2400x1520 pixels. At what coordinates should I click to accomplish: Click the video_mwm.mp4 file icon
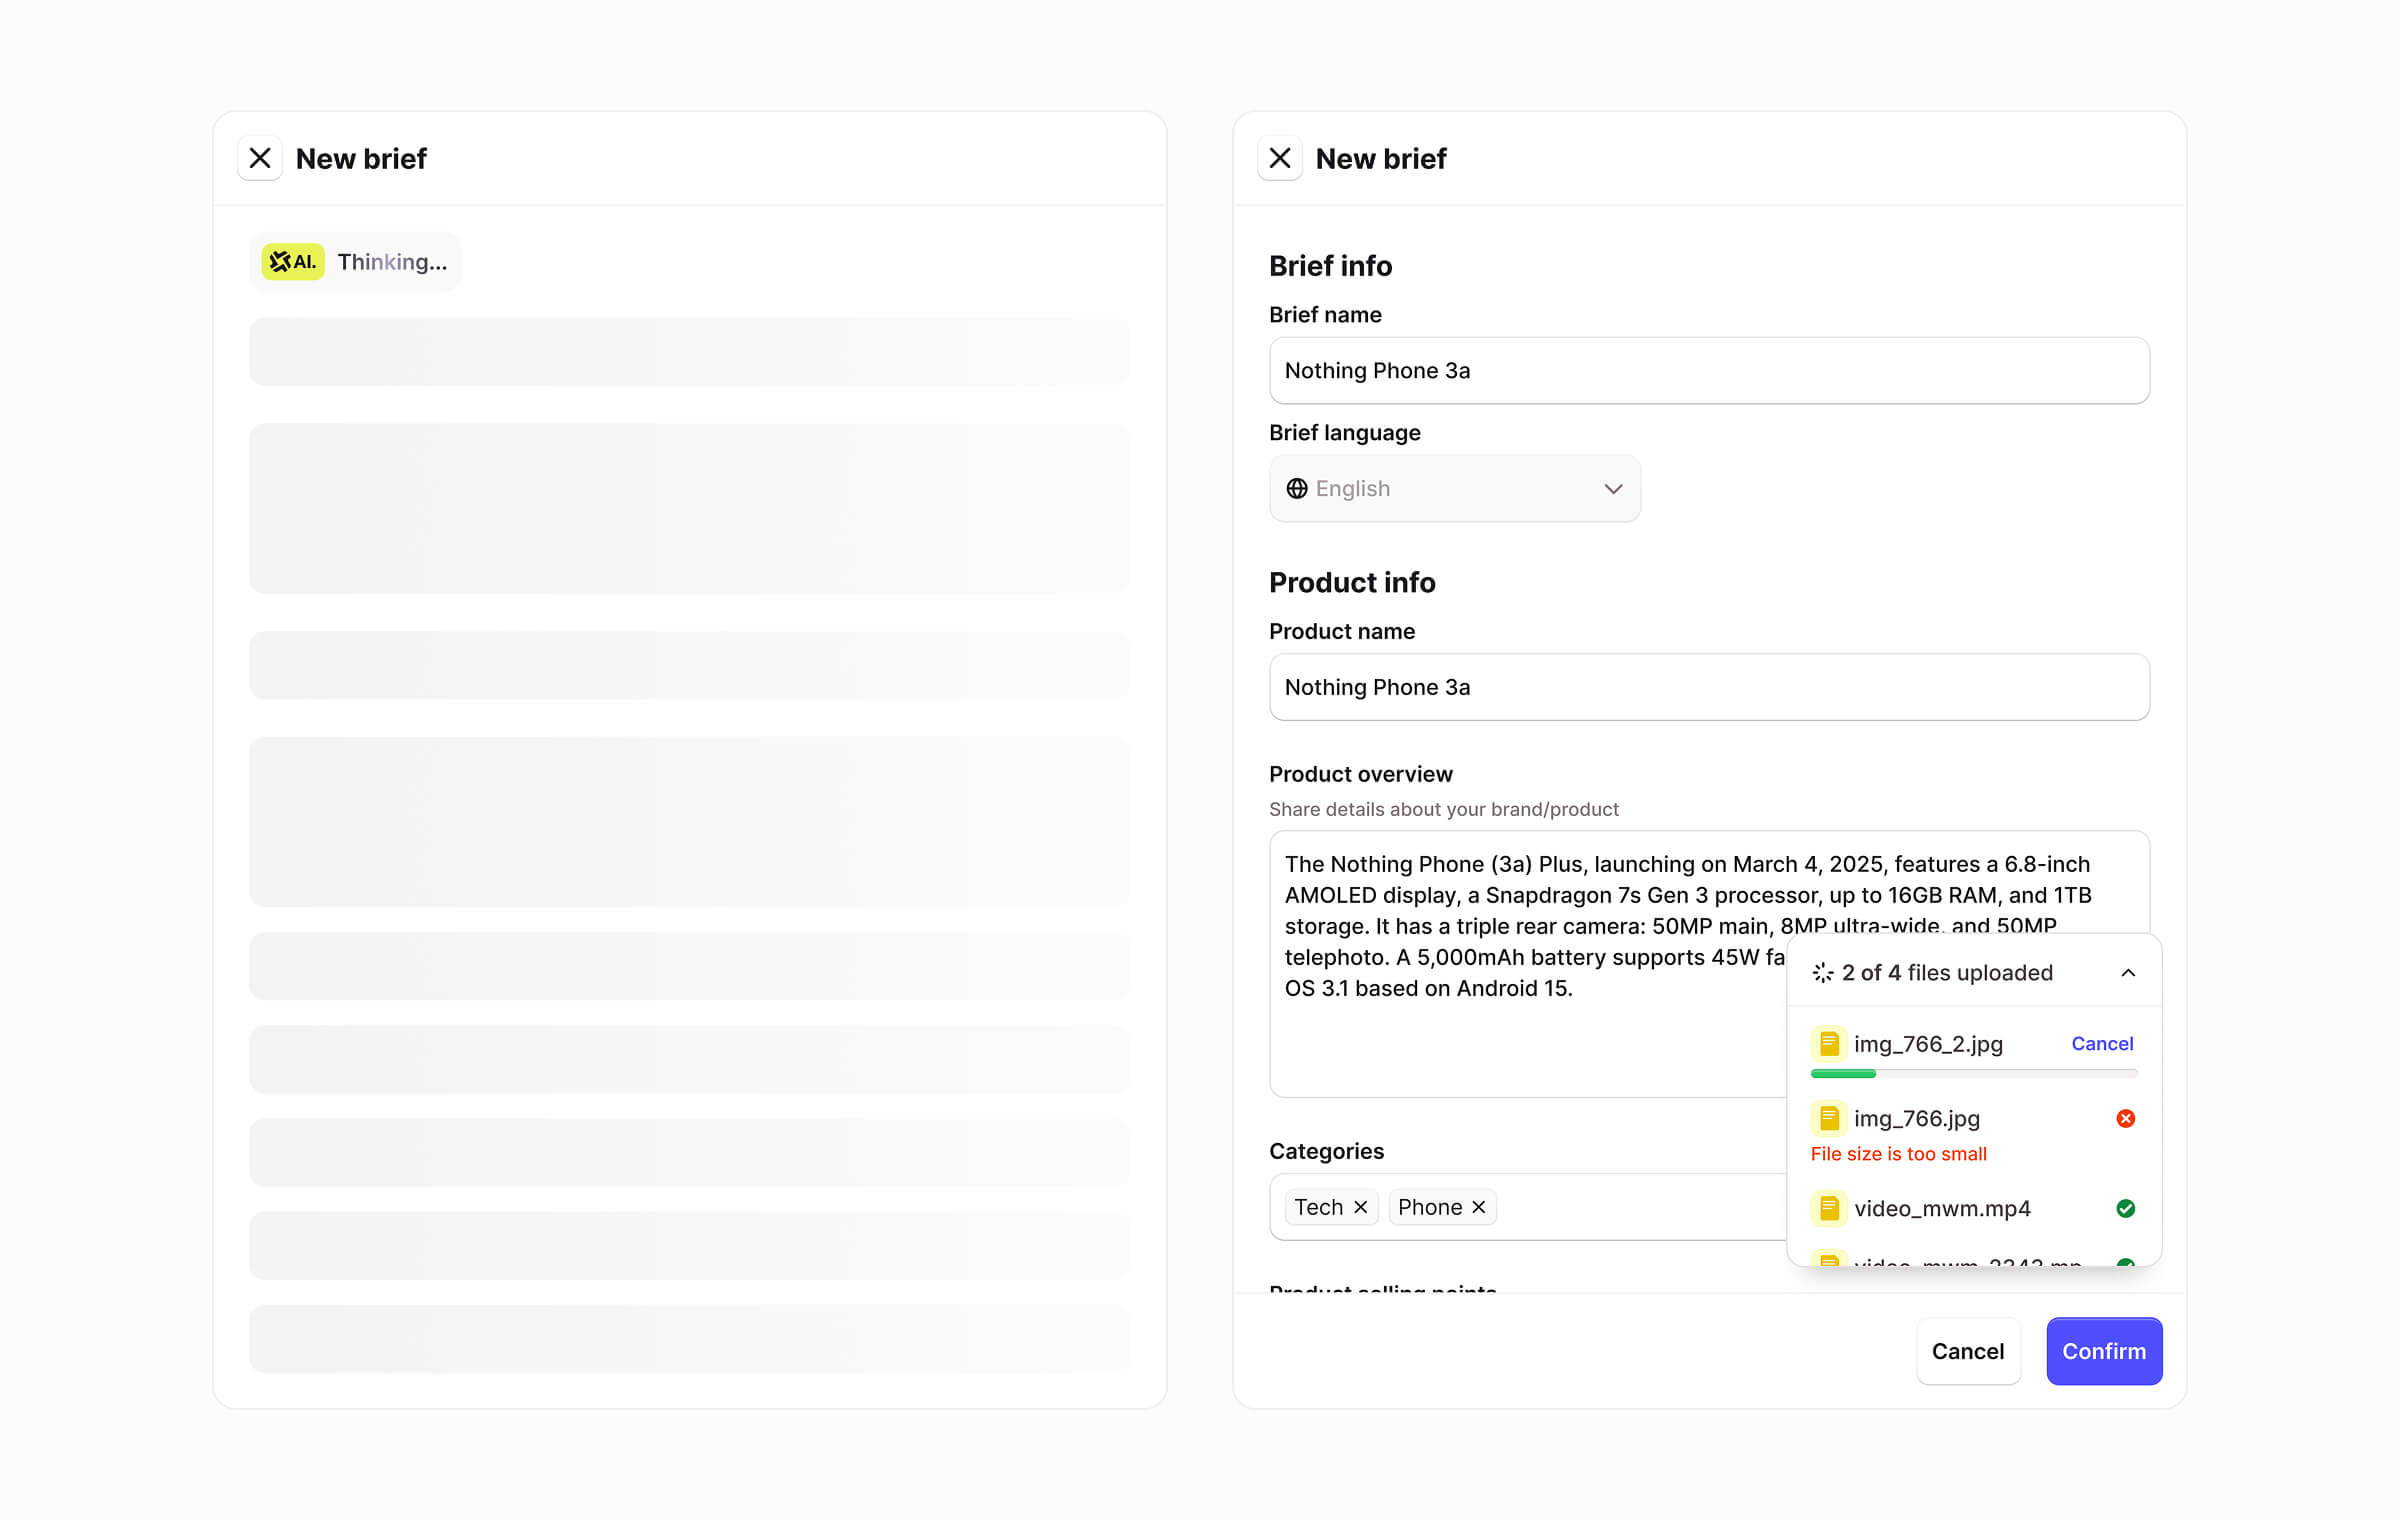click(x=1829, y=1208)
